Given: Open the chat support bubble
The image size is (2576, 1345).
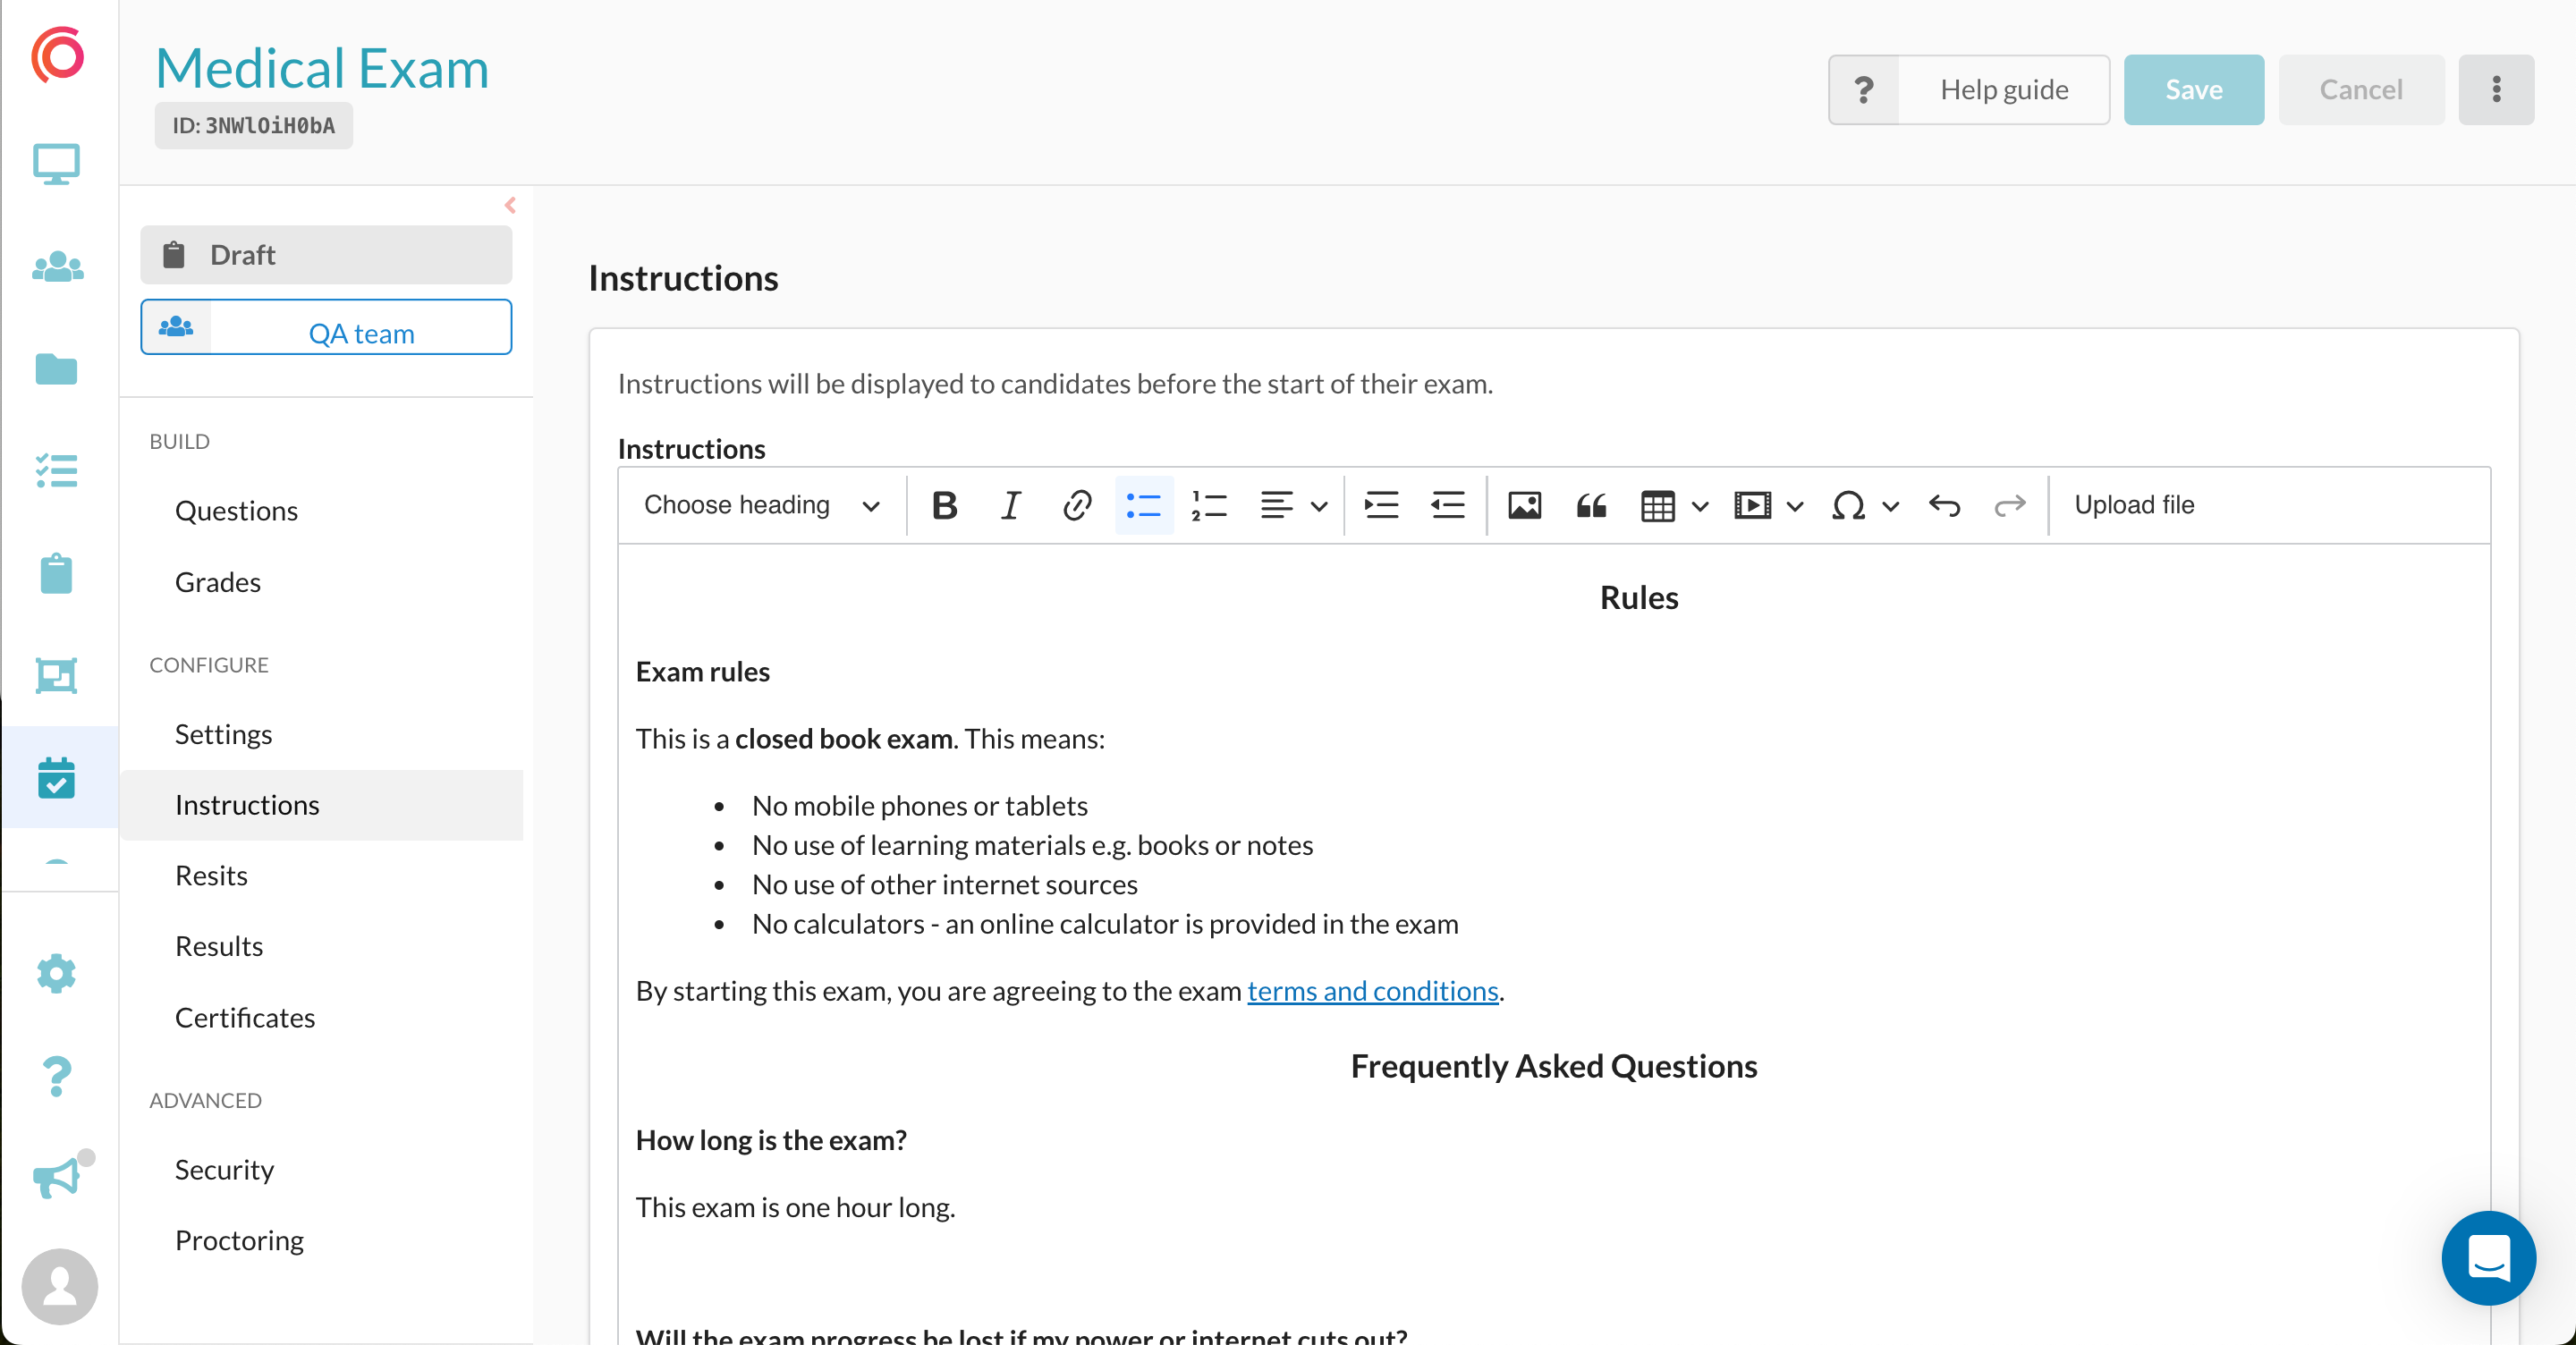Looking at the screenshot, I should (2489, 1259).
